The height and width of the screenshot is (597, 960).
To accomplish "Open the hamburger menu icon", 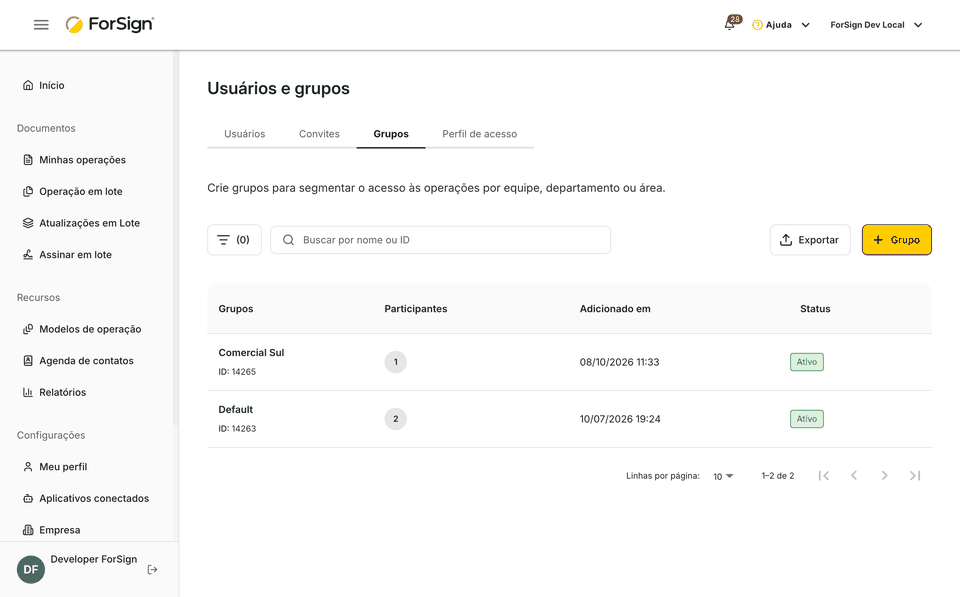I will 41,24.
